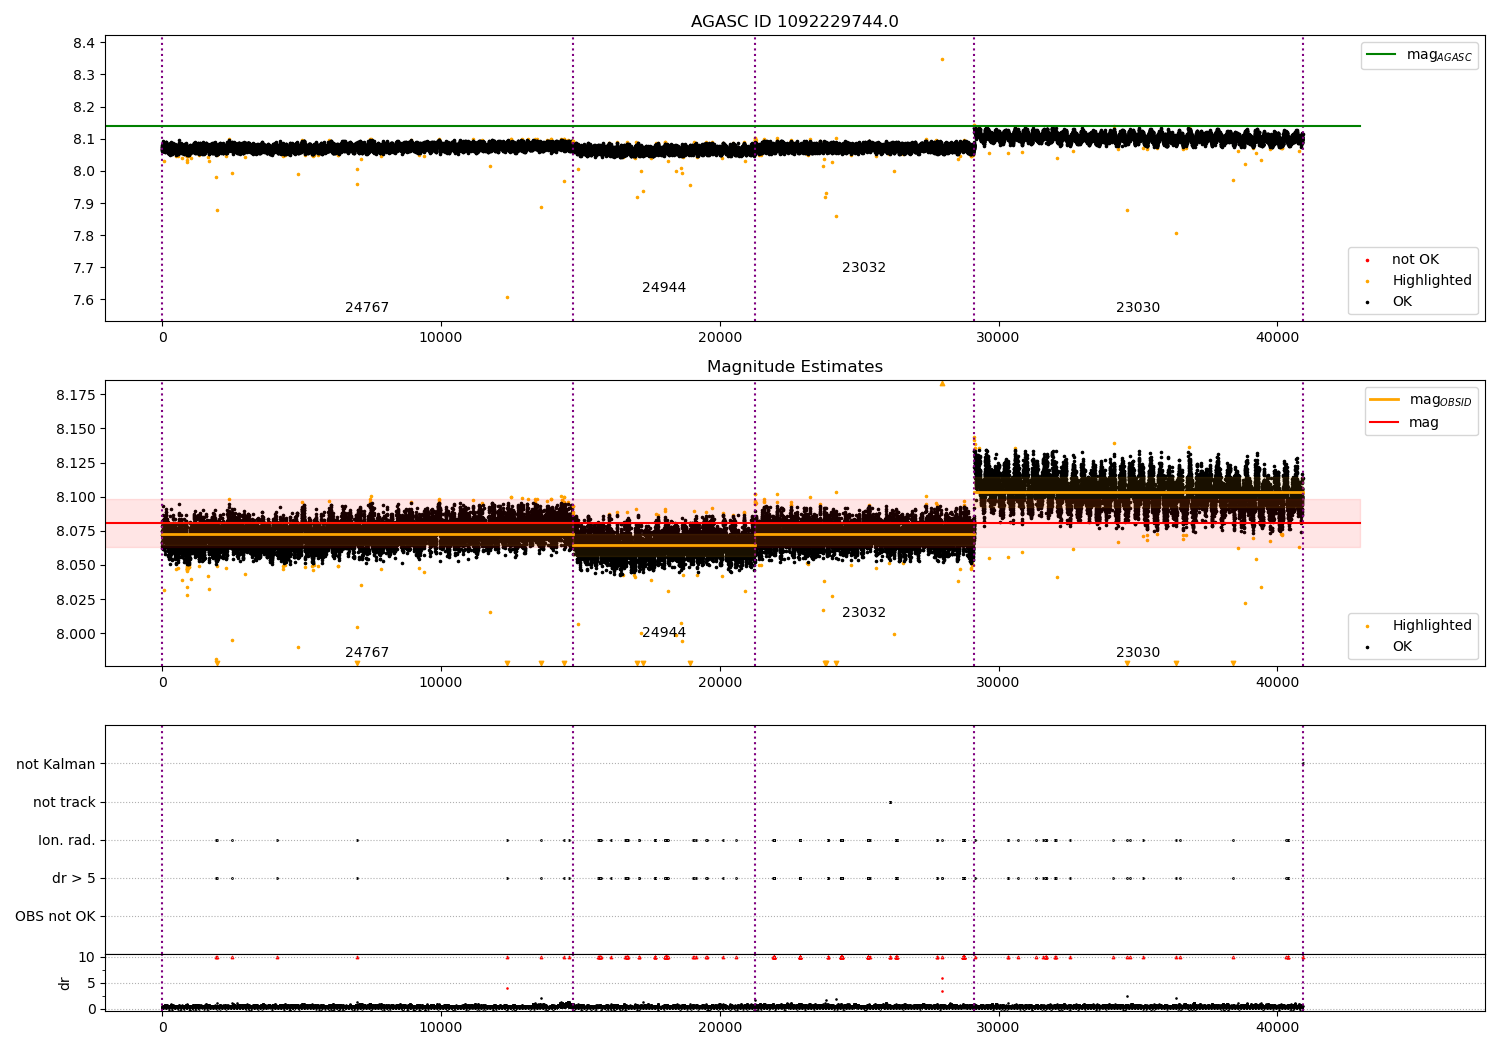Click obsid label 24944 in Magnitude Estimates plot

664,633
